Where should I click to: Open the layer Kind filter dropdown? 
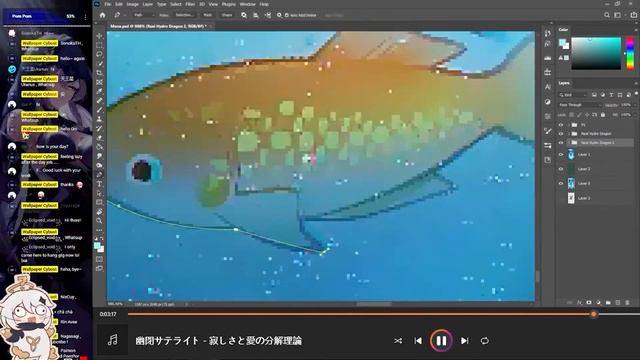[x=573, y=95]
